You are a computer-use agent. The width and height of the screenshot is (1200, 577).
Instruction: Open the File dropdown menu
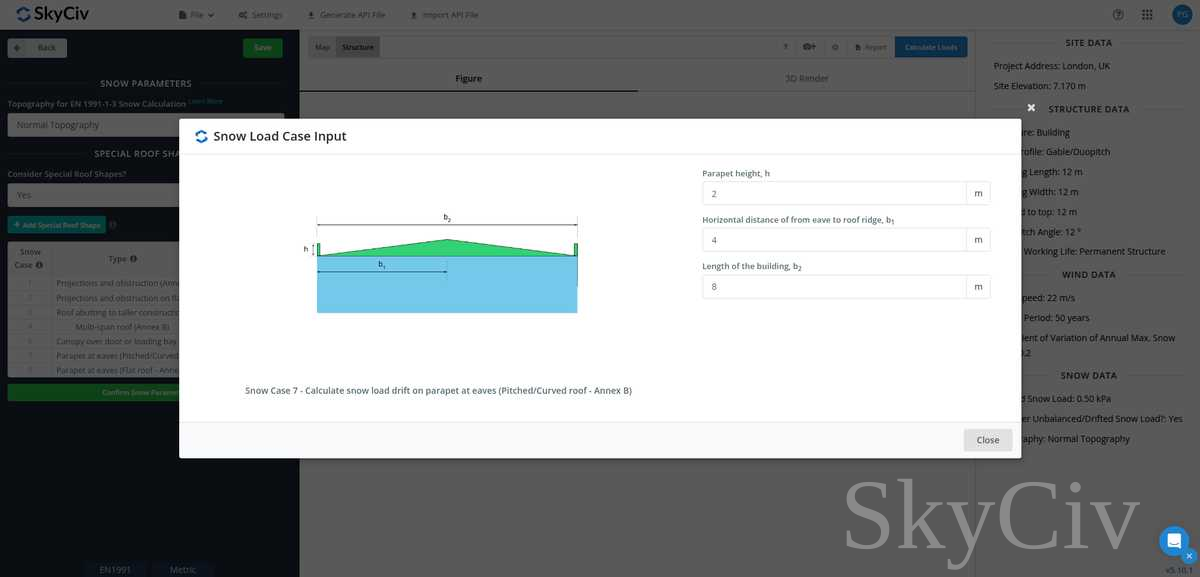click(196, 15)
